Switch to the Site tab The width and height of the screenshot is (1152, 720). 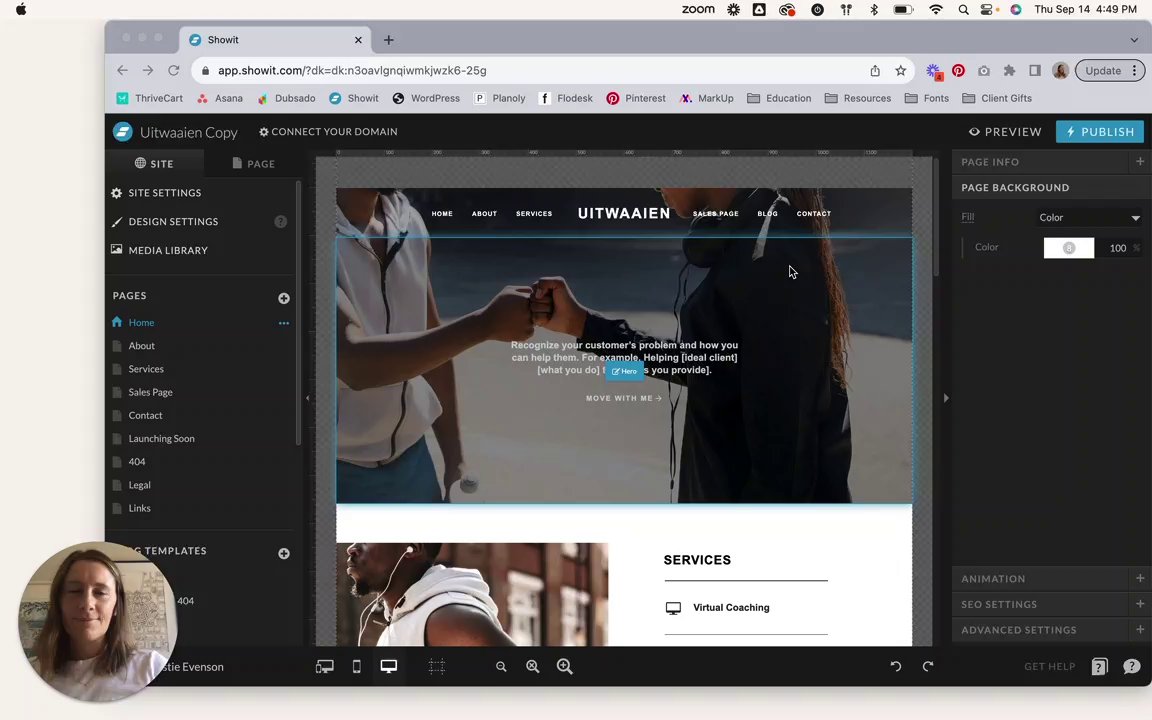(x=154, y=164)
